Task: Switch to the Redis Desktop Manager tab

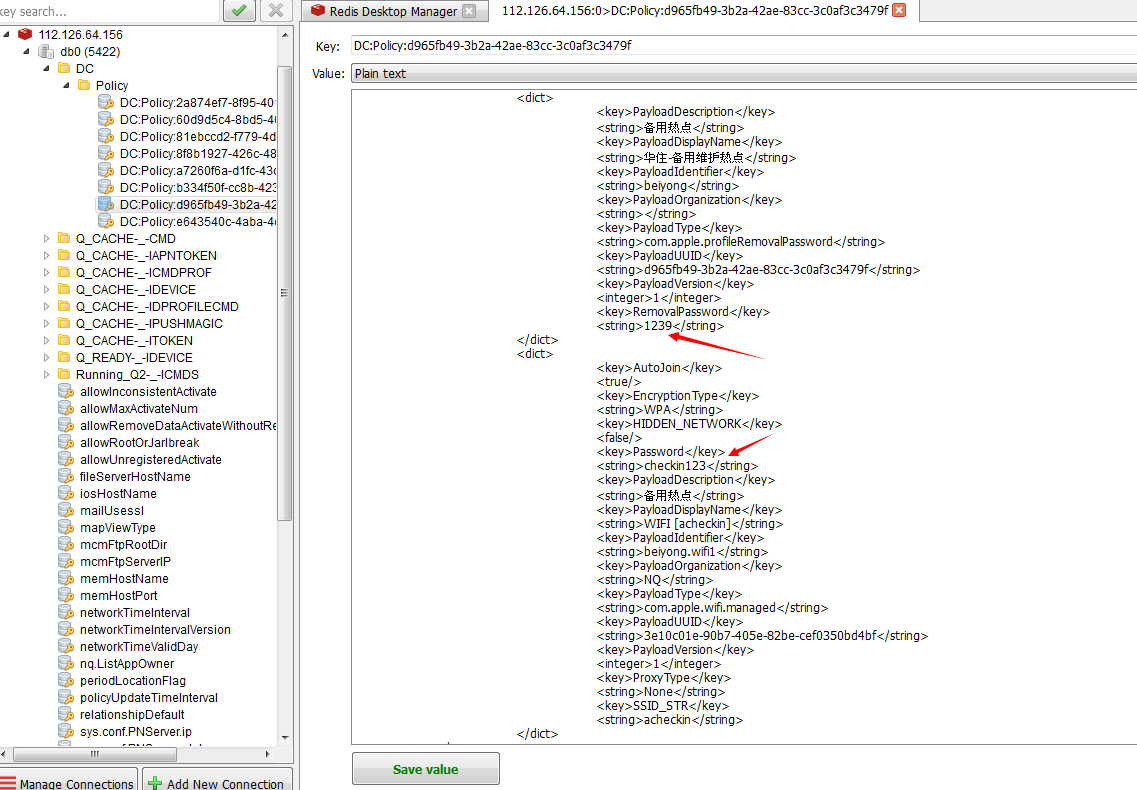Action: pyautogui.click(x=393, y=11)
